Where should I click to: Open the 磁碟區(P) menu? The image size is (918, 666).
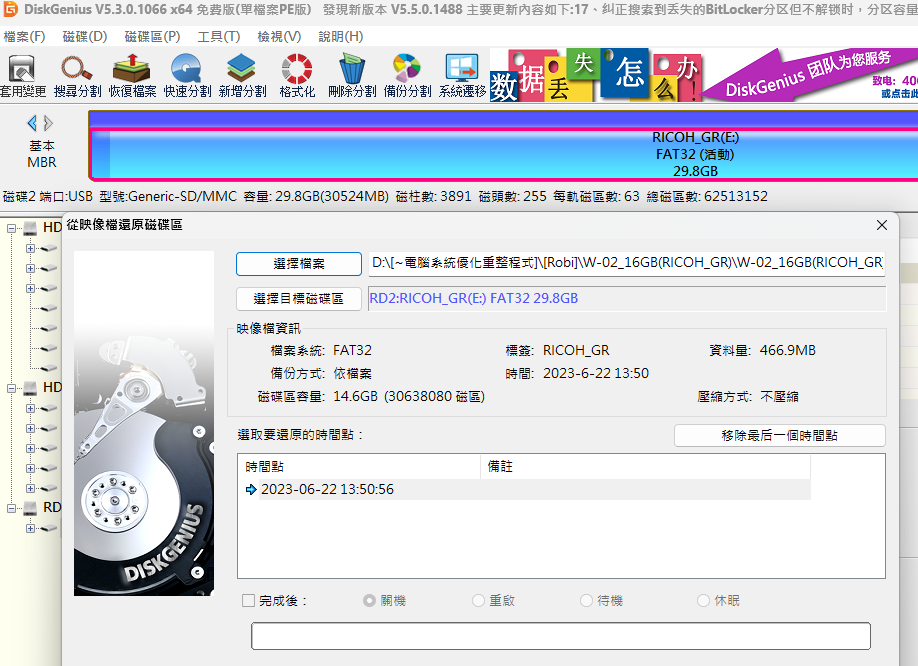(x=152, y=36)
